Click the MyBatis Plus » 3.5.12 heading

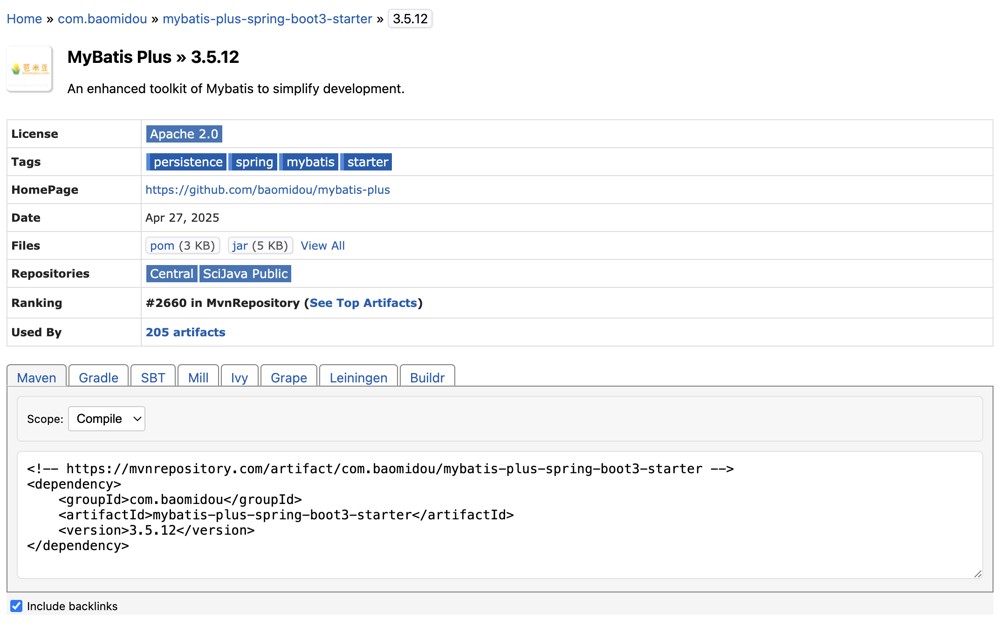coord(153,57)
